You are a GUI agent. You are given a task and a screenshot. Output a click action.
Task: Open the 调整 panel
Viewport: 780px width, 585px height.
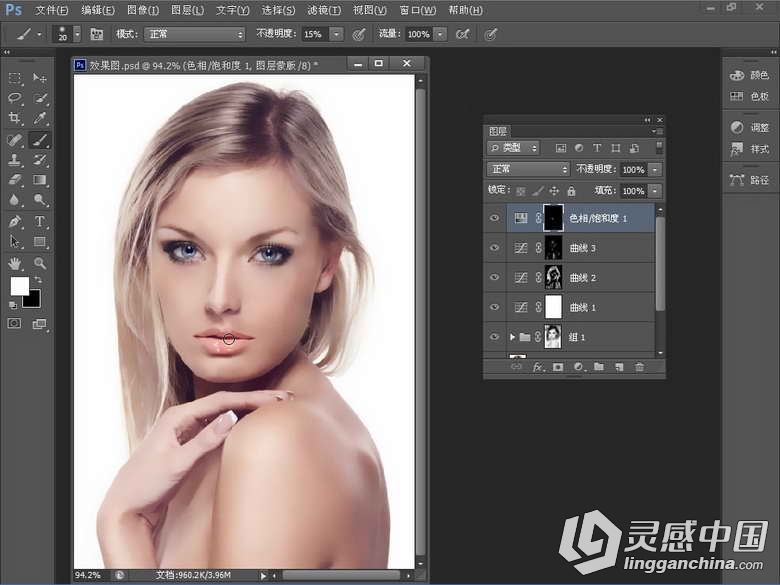pyautogui.click(x=750, y=127)
